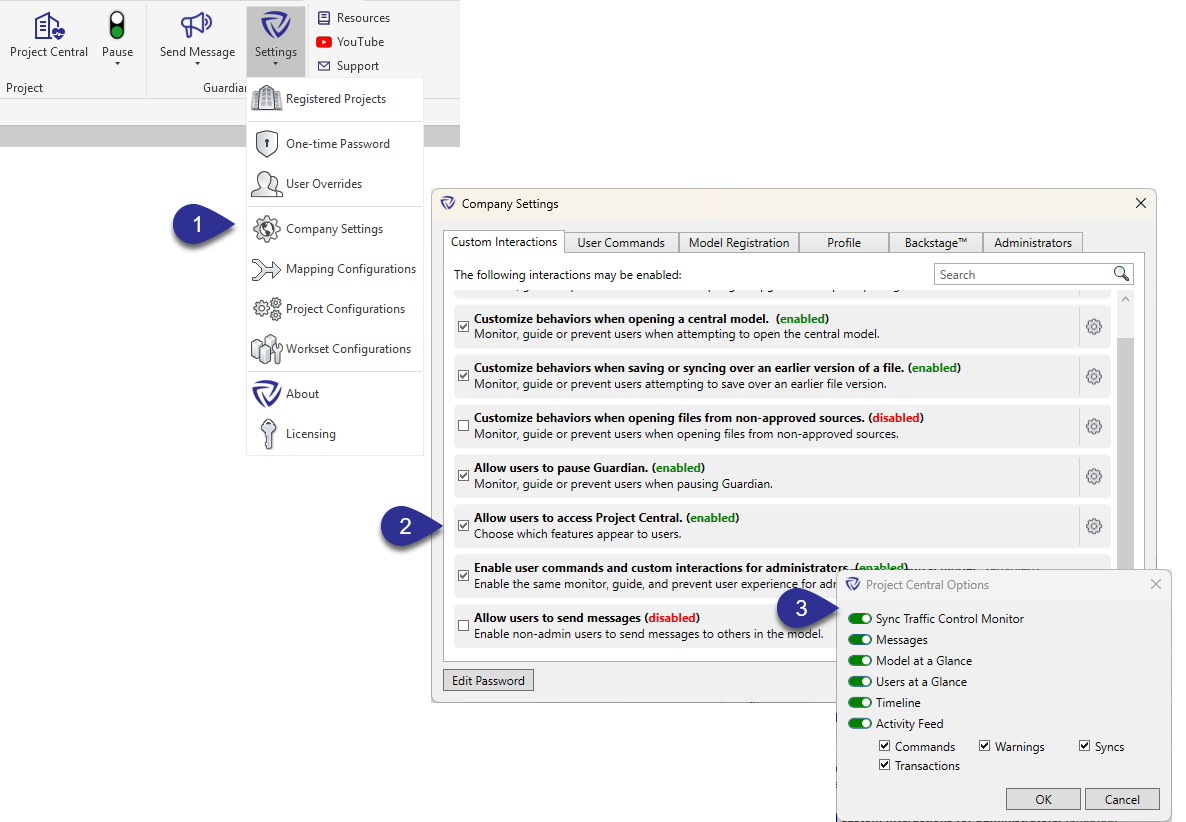1186x822 pixels.
Task: Click the scrollbar up arrow
Action: click(x=1125, y=299)
